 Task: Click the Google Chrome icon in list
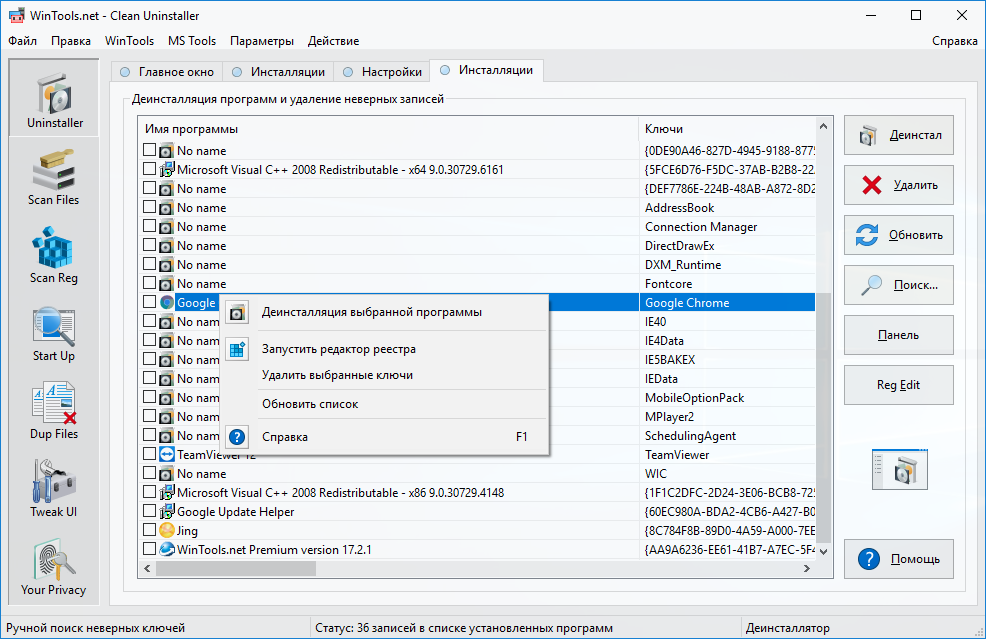[x=167, y=303]
